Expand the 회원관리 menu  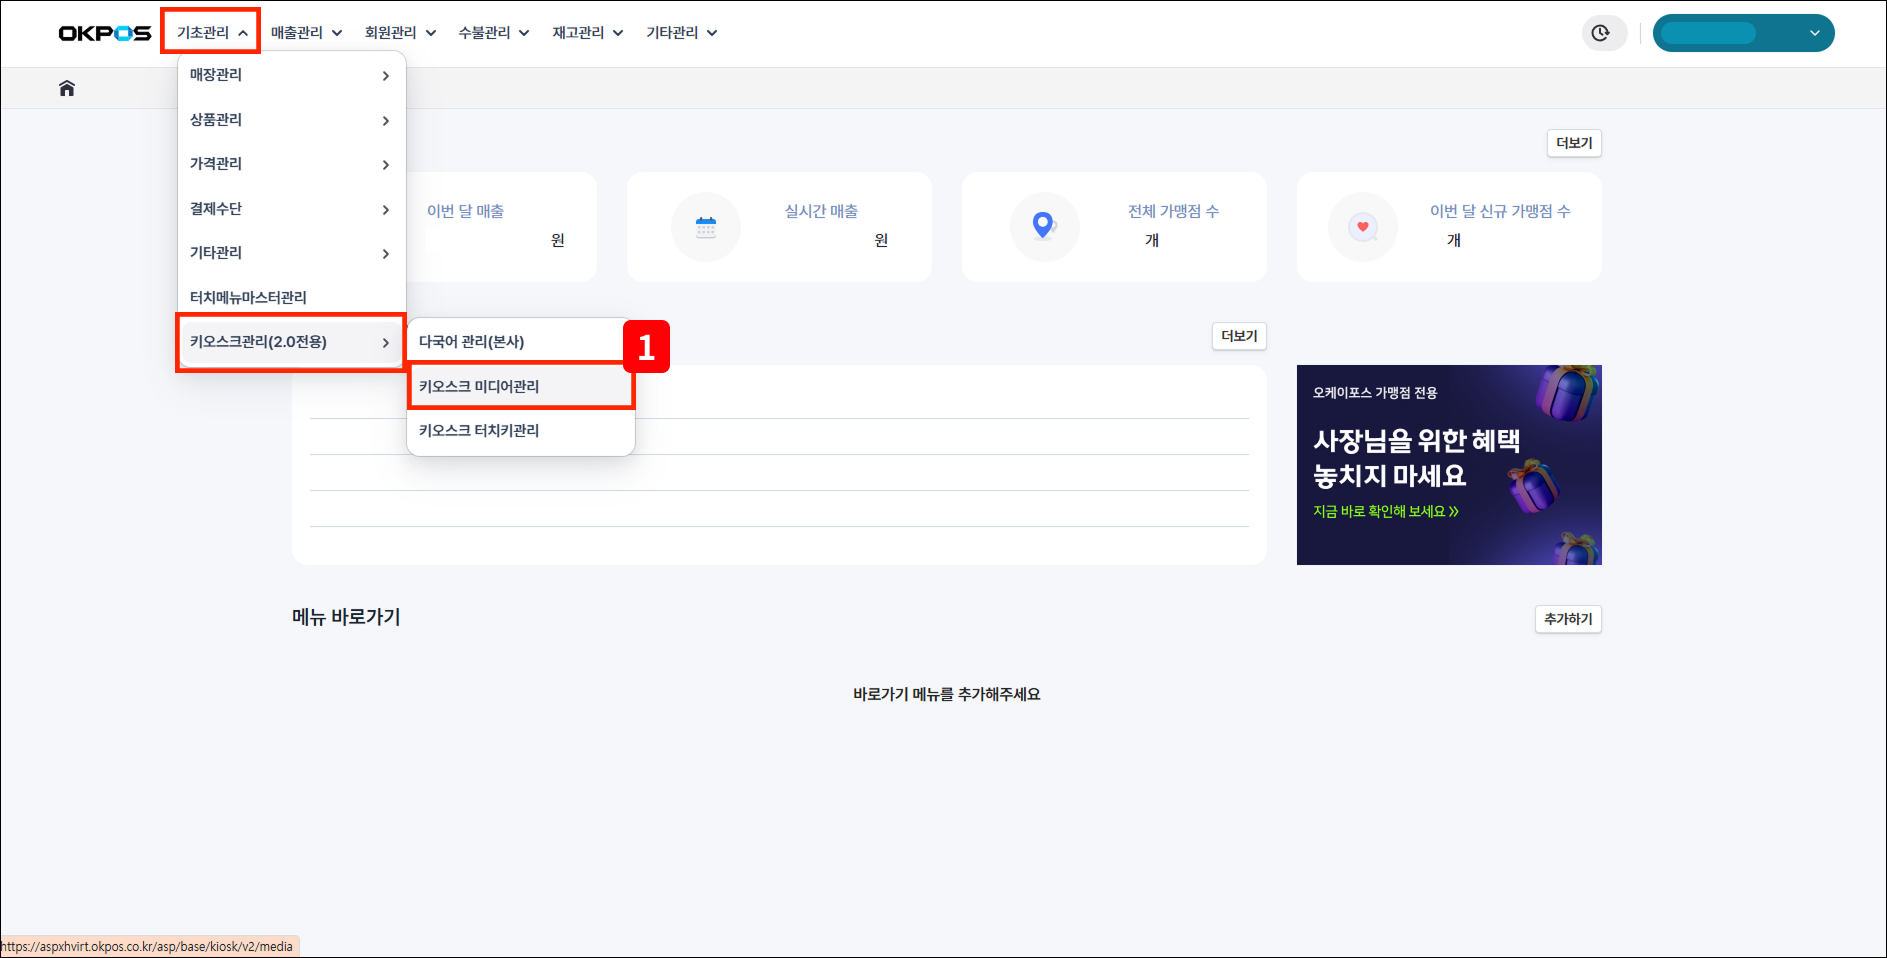pyautogui.click(x=400, y=33)
